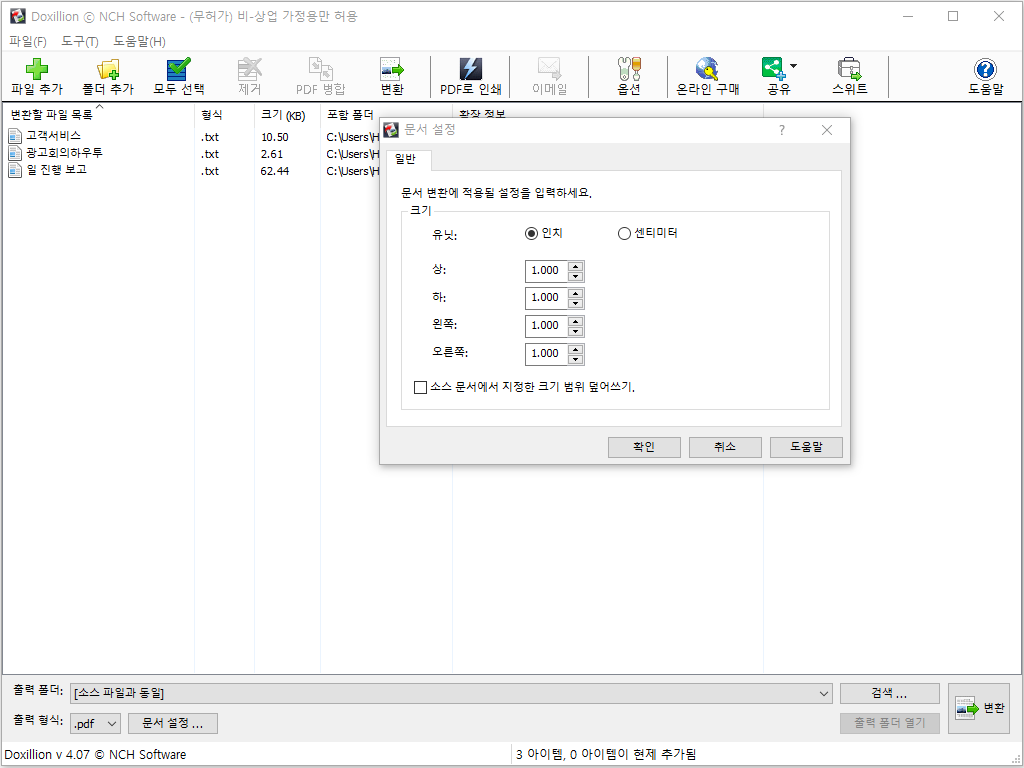Click the Select All (모두 선택) icon
Viewport: 1024px width, 768px height.
click(178, 69)
